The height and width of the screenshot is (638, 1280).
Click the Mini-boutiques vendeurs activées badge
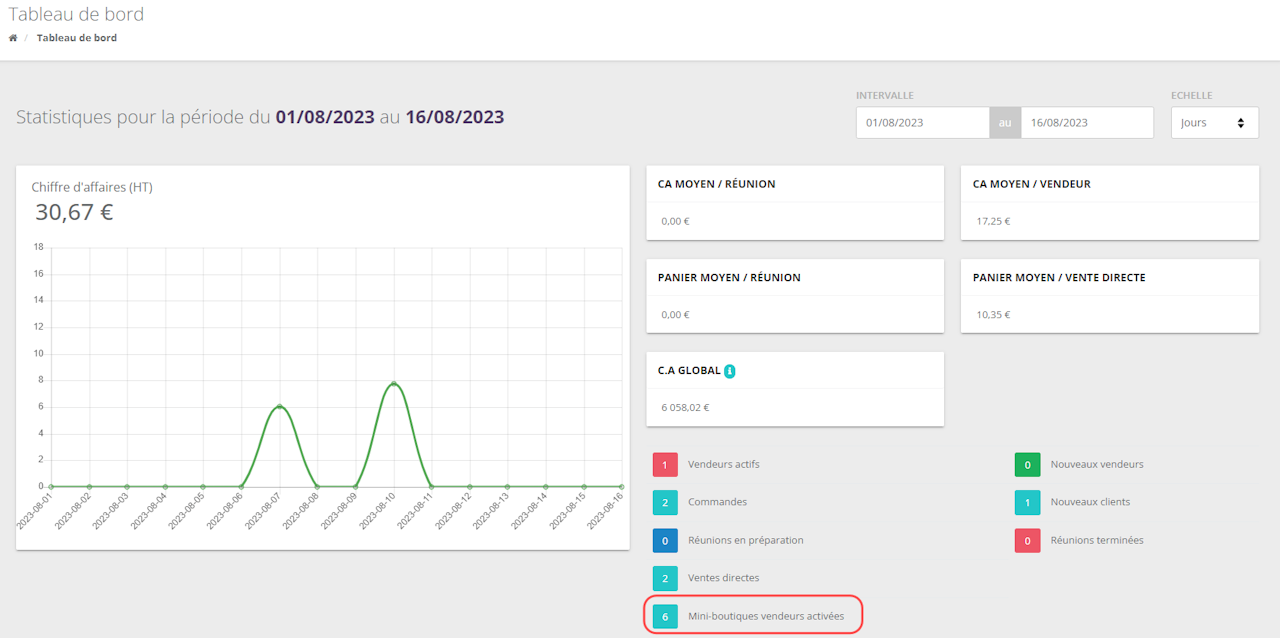(665, 617)
